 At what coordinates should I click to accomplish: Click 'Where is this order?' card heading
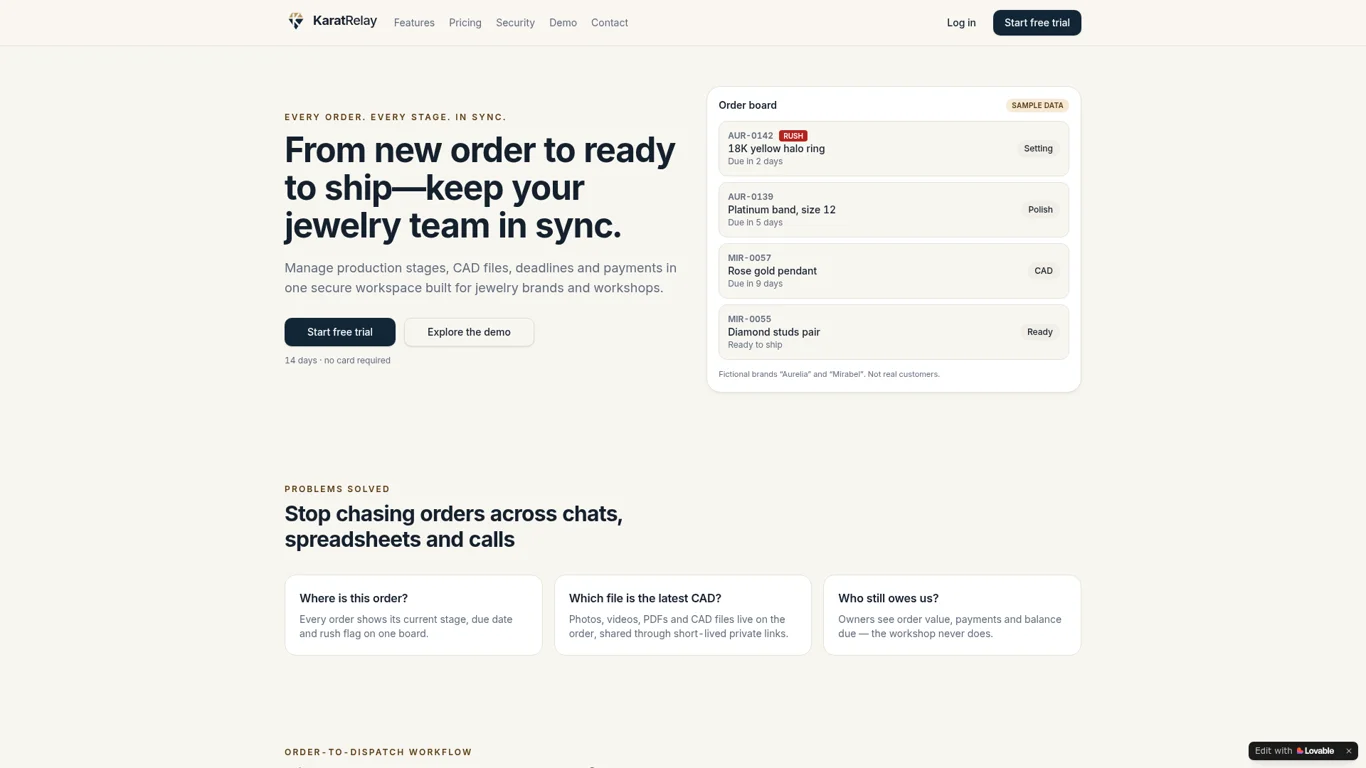[x=353, y=598]
